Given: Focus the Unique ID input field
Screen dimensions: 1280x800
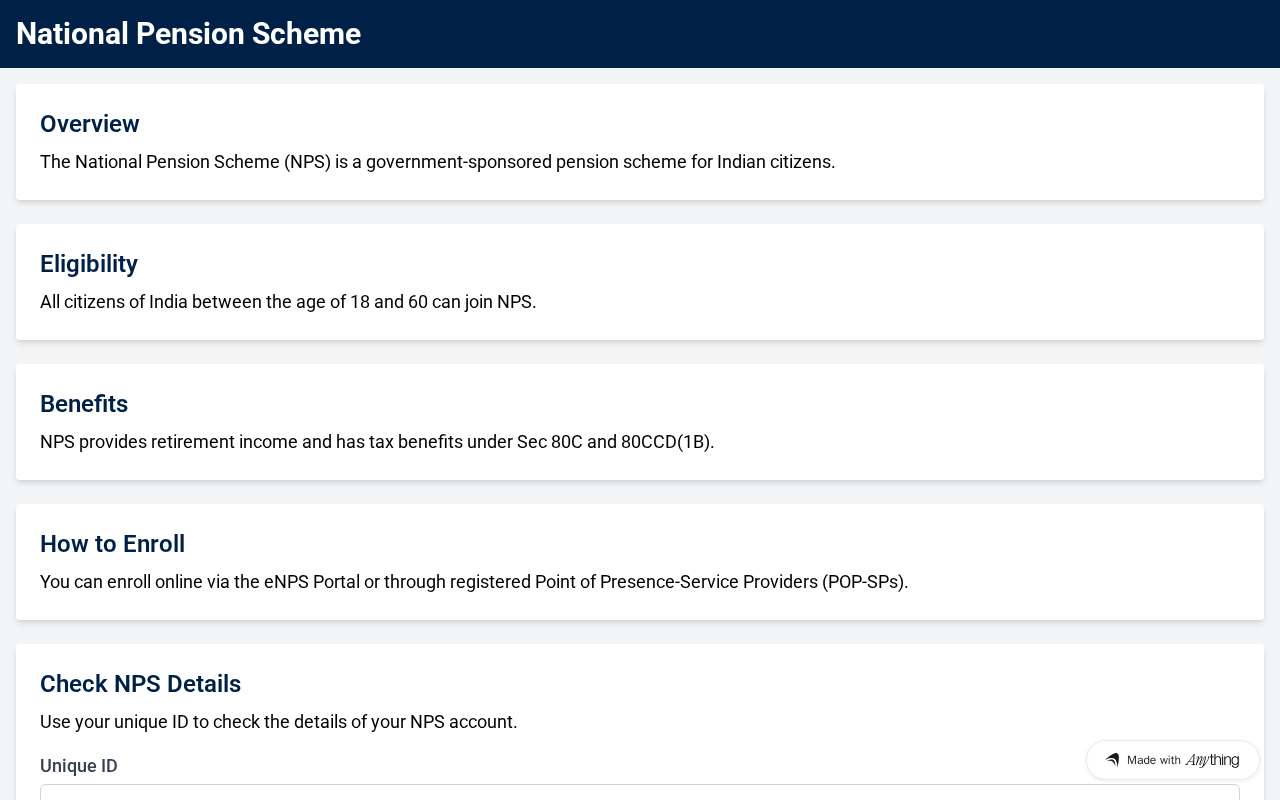Looking at the screenshot, I should point(640,792).
